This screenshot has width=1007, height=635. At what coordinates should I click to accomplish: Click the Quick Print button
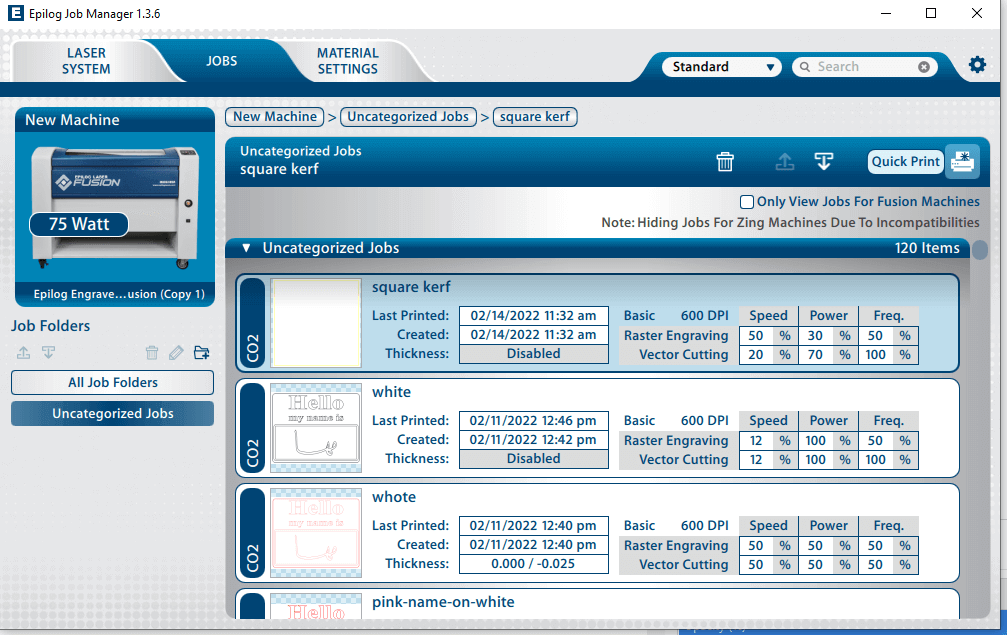[906, 161]
